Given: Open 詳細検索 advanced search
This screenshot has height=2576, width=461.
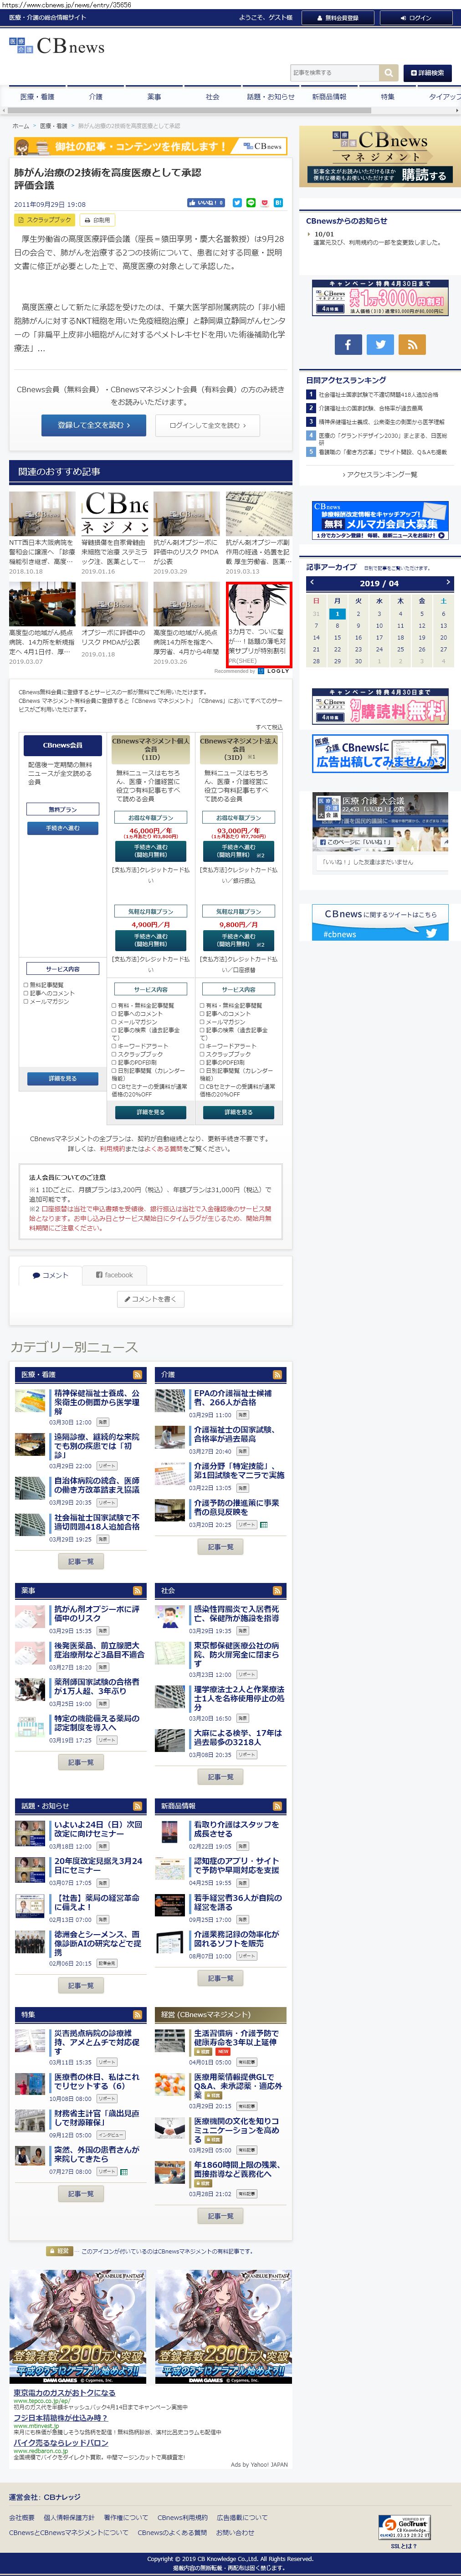Looking at the screenshot, I should 427,73.
